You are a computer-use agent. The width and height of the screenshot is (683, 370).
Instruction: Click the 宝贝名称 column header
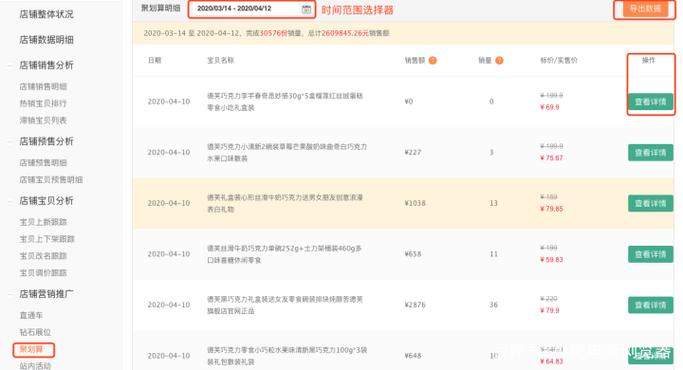pyautogui.click(x=220, y=60)
